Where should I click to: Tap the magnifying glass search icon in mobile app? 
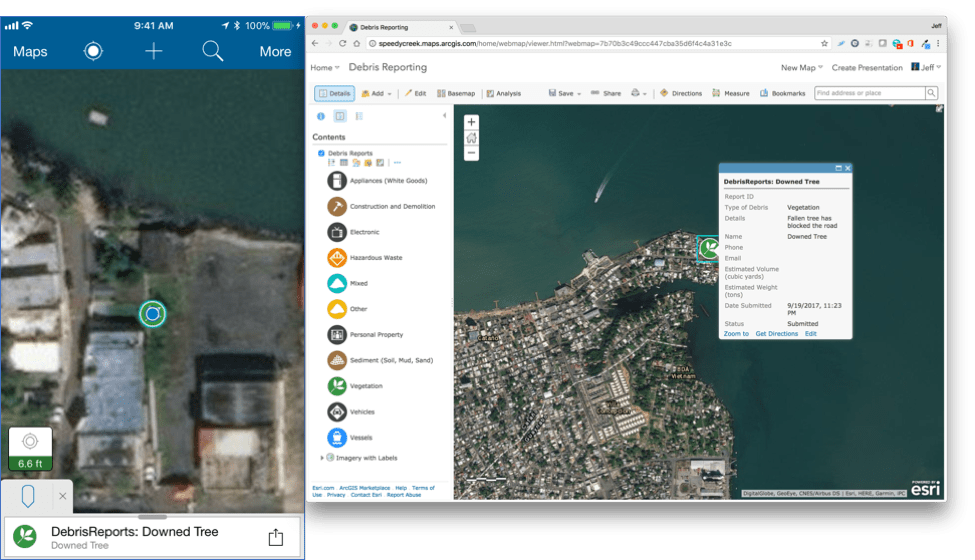pyautogui.click(x=212, y=51)
